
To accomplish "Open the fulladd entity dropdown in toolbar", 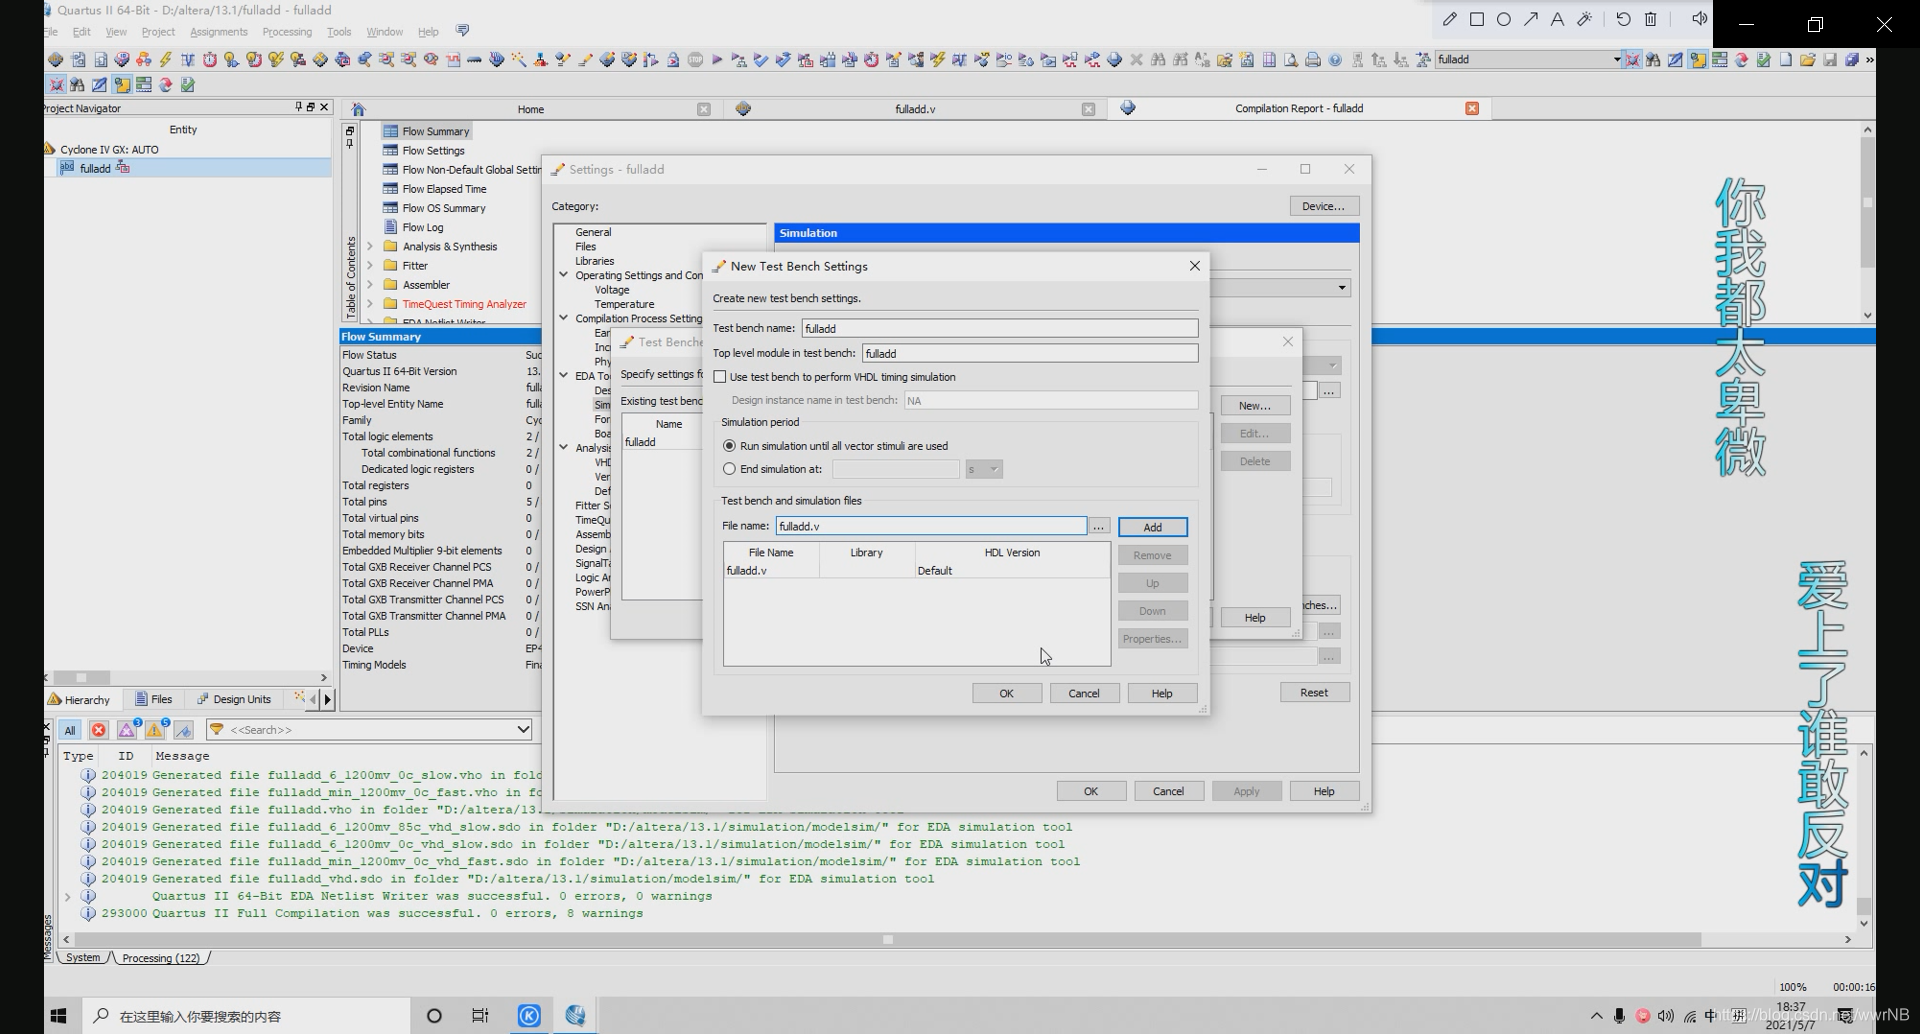I will click(x=1616, y=60).
